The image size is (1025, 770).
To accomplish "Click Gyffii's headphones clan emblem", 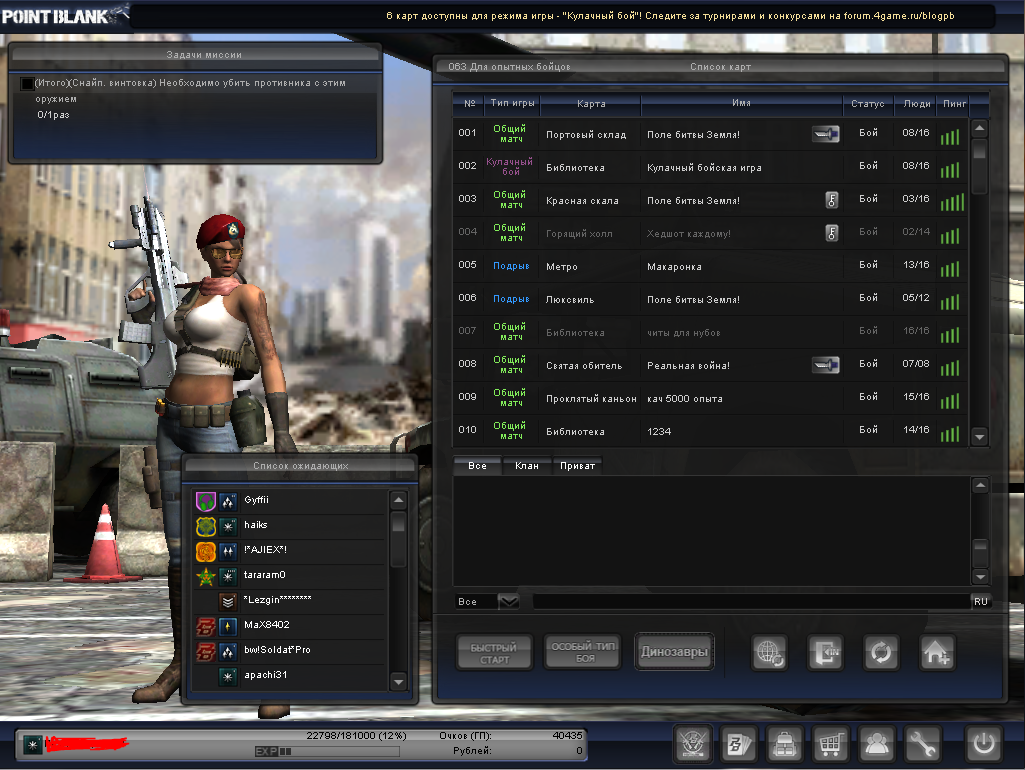I will (x=206, y=501).
